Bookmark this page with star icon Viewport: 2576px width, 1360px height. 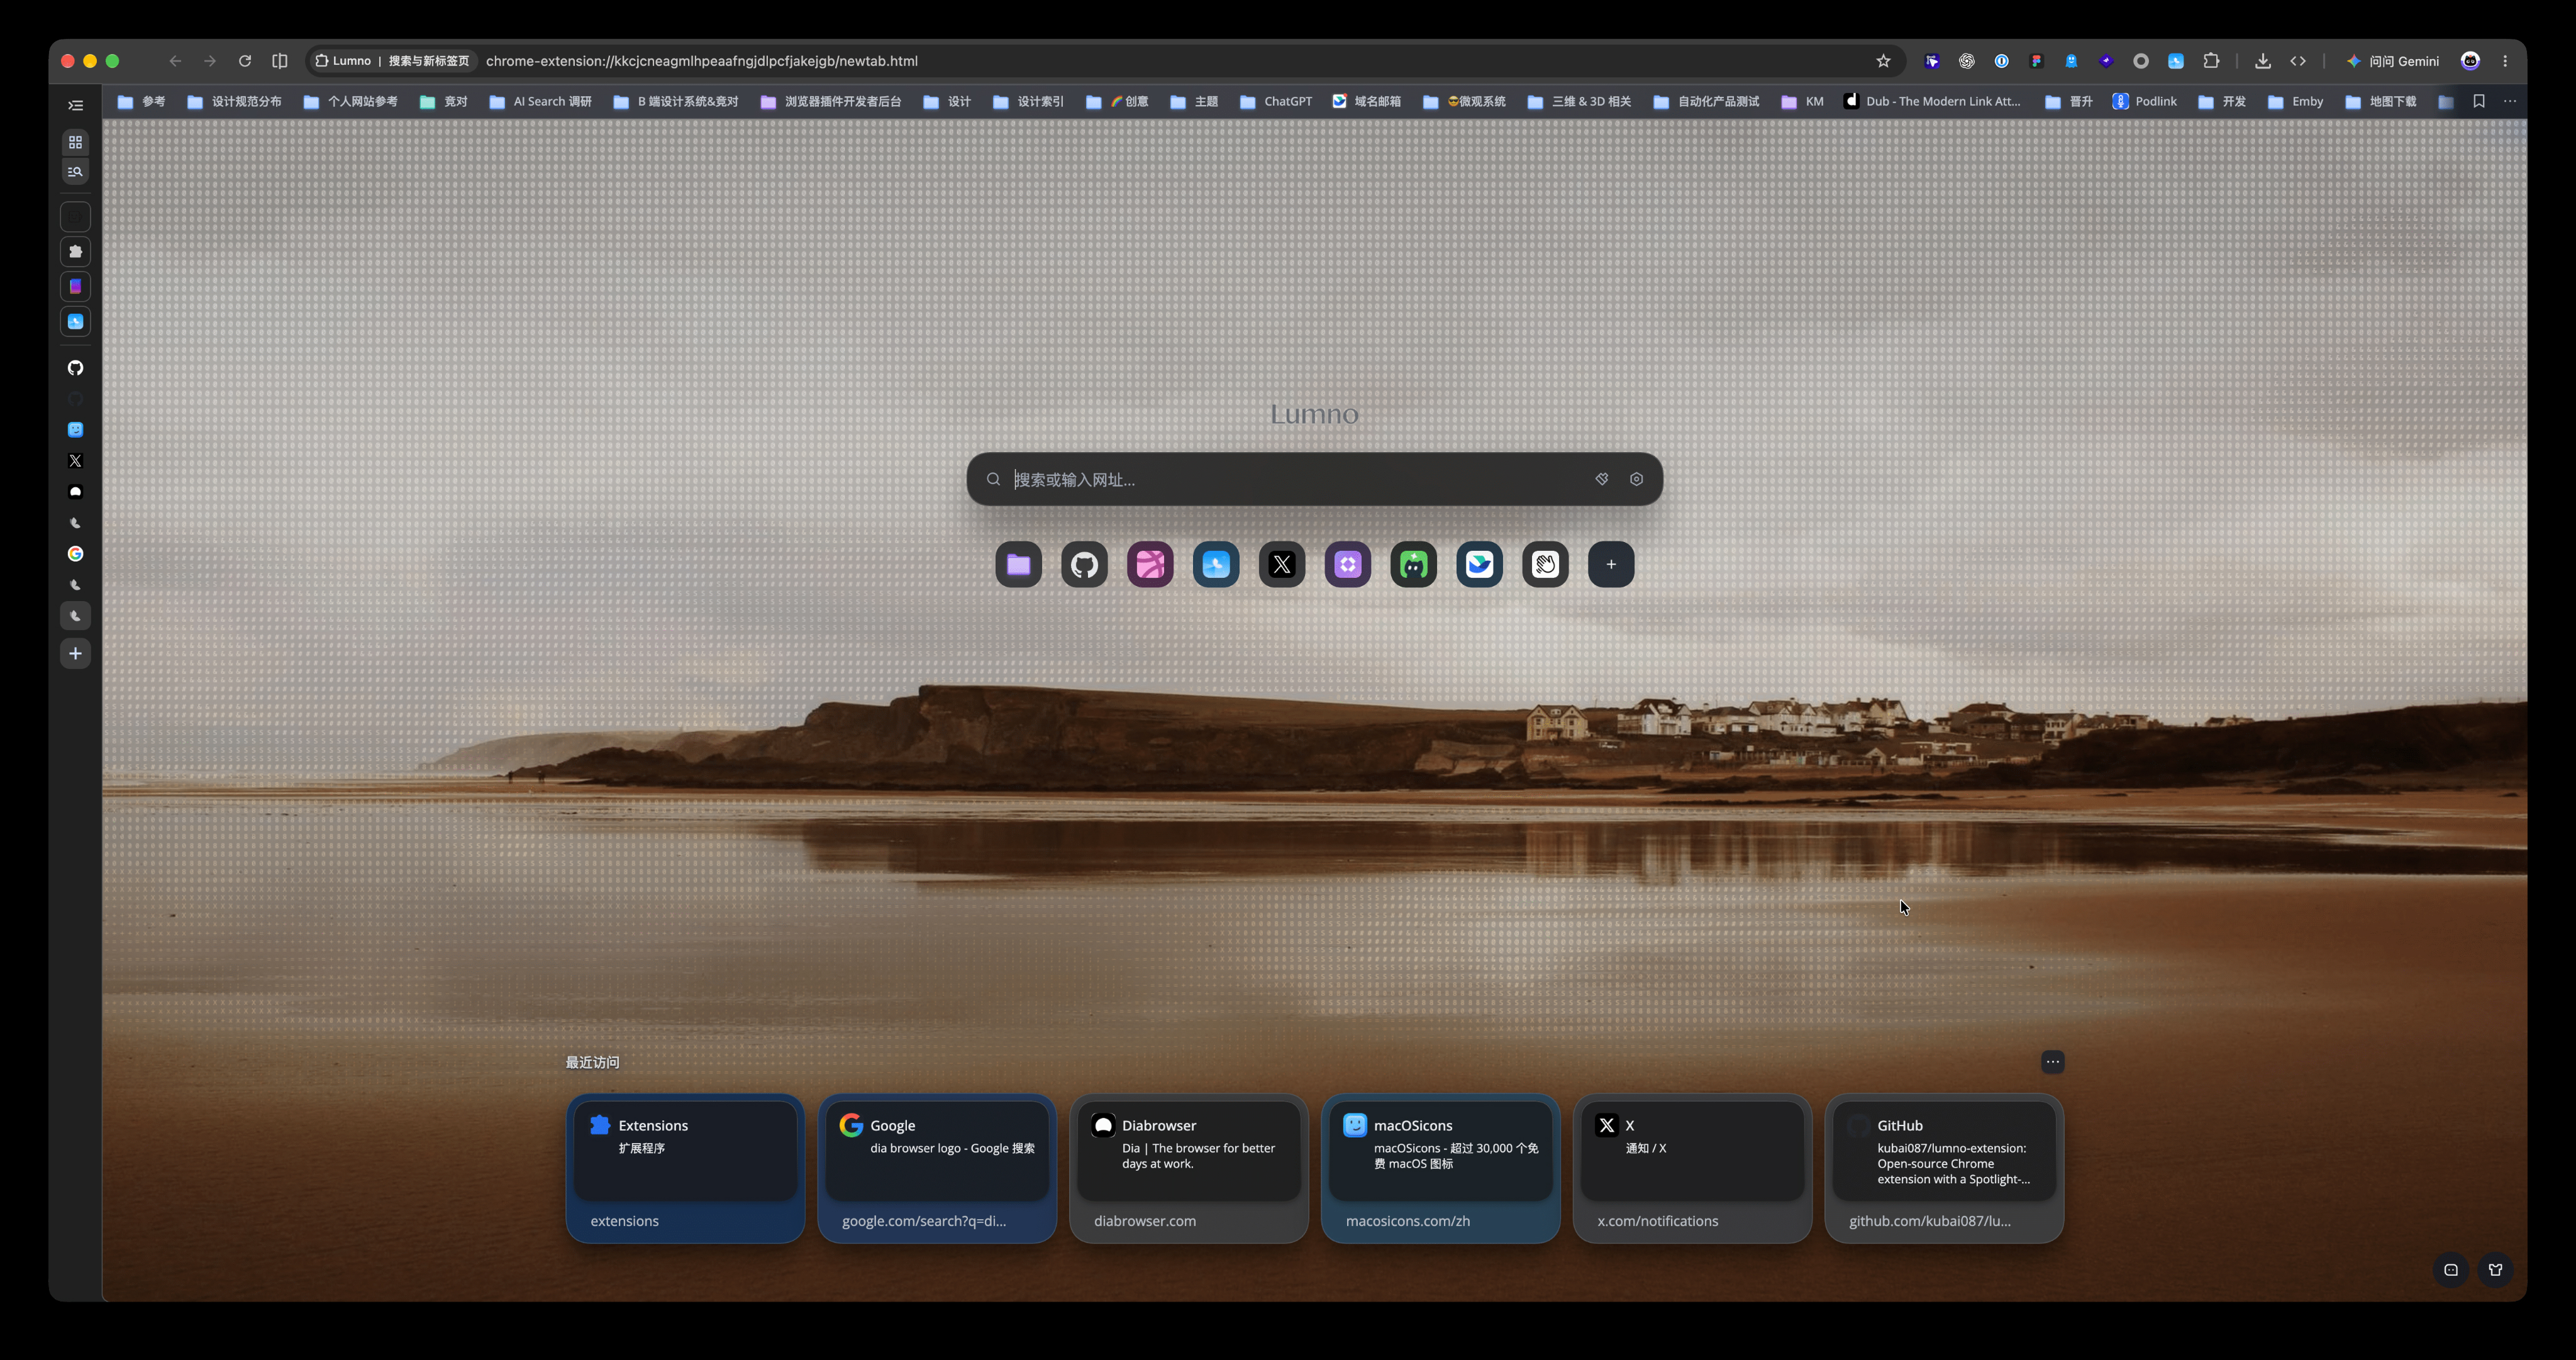point(1883,61)
